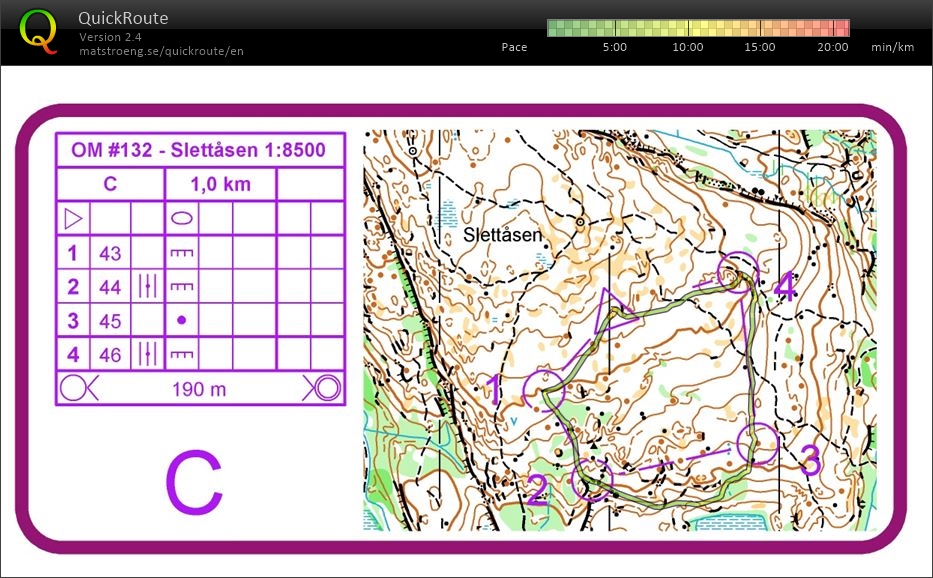Click control number 3 in the table
The width and height of the screenshot is (933, 578).
73,321
